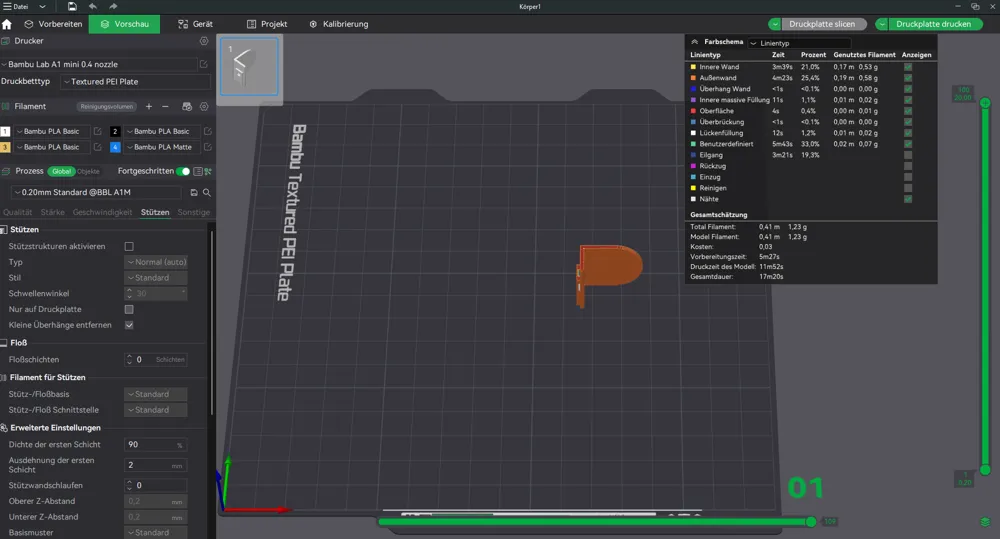Click the AMS filament sync icon
The image size is (1000, 539).
pyautogui.click(x=187, y=107)
